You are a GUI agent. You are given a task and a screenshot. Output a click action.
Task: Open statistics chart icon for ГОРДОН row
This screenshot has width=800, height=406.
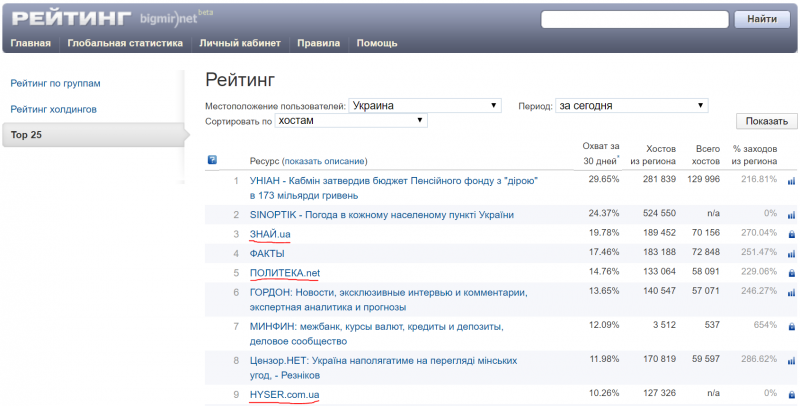tap(791, 292)
